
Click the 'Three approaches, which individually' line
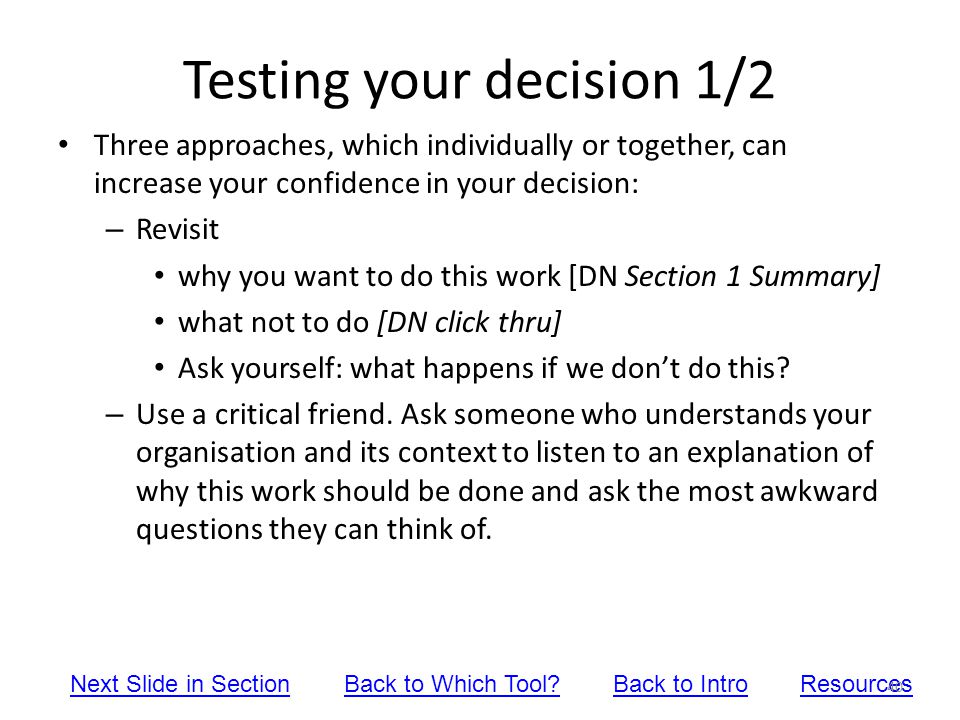[x=440, y=146]
